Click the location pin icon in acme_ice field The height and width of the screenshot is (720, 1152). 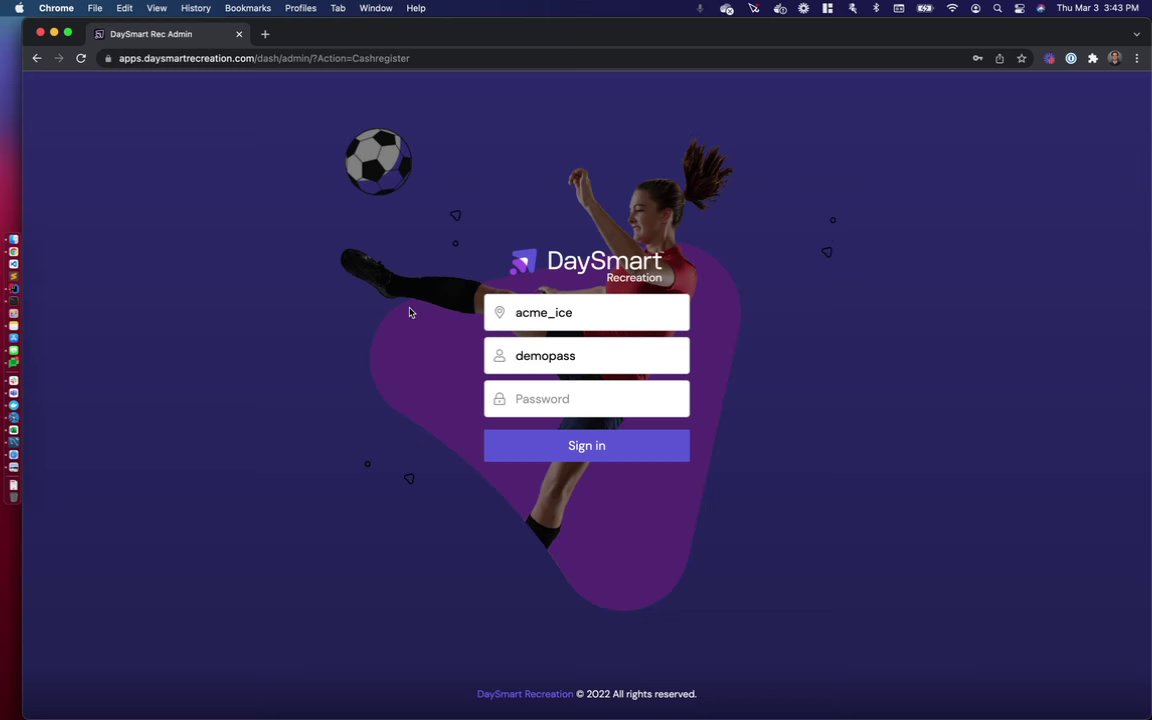[500, 312]
